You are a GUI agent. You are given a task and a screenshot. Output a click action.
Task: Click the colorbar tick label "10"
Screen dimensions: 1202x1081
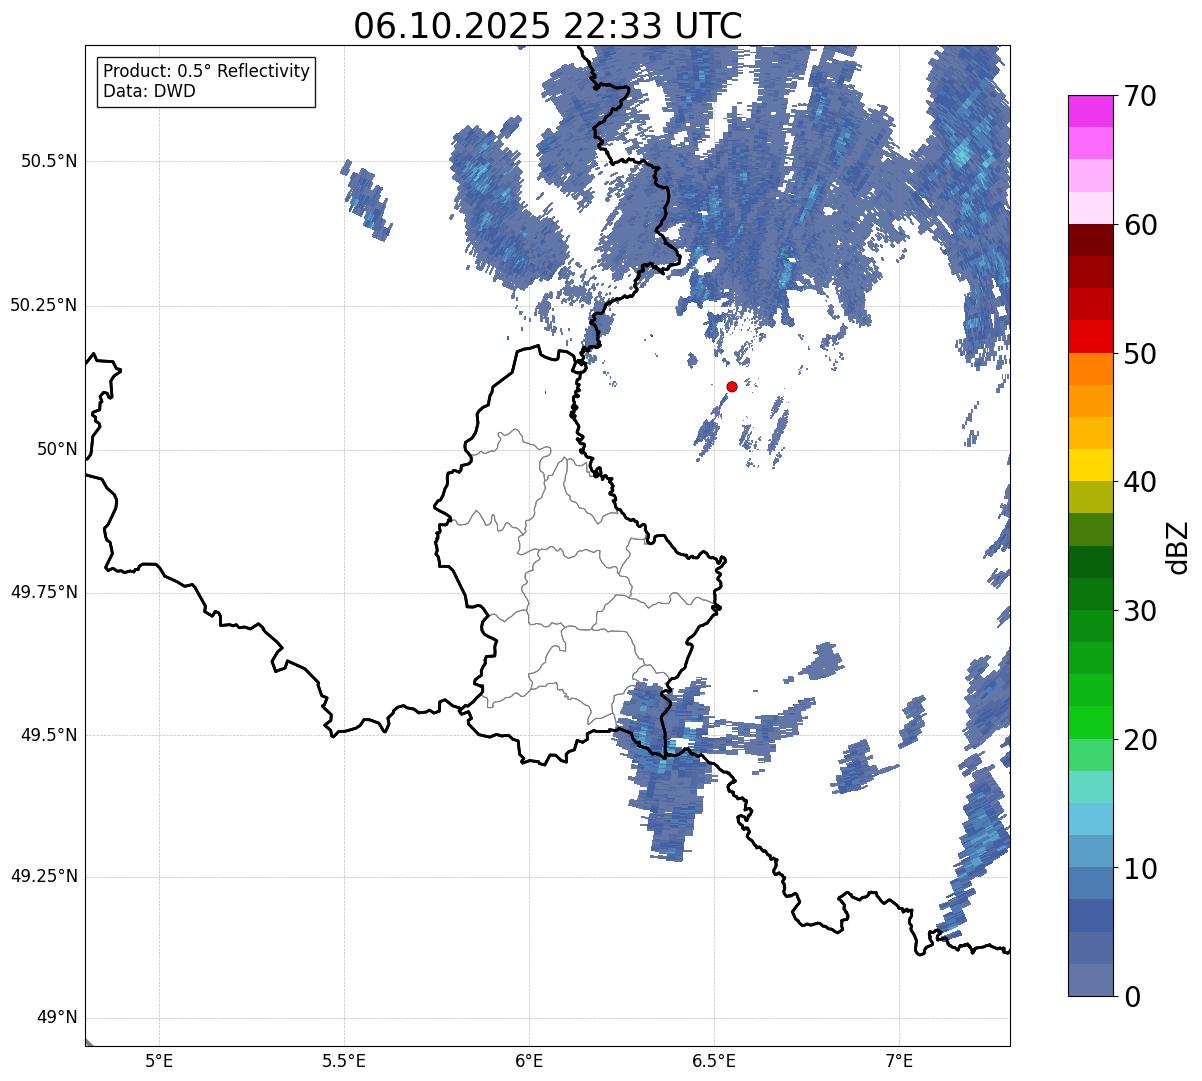pyautogui.click(x=1140, y=868)
